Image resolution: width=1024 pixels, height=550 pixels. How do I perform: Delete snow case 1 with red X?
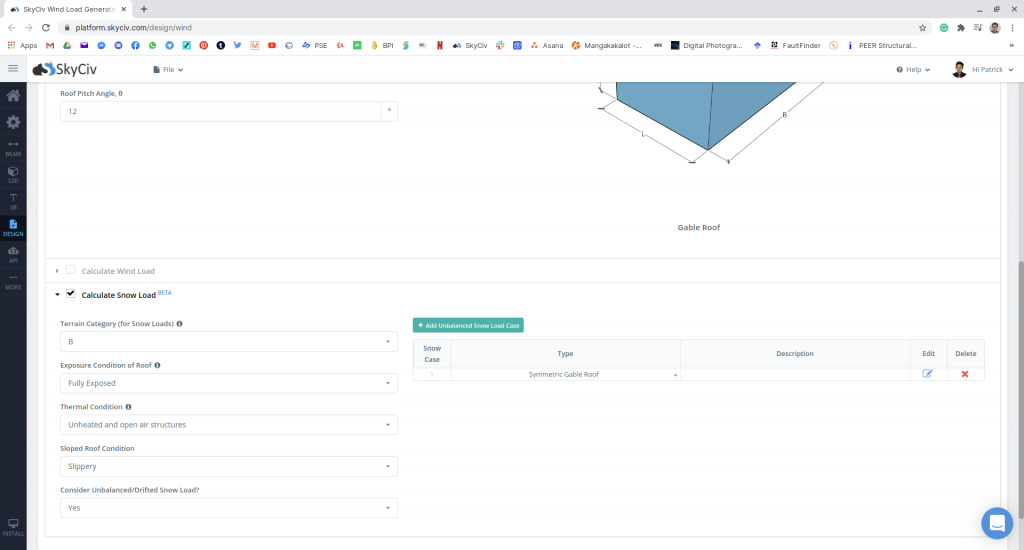pyautogui.click(x=965, y=374)
